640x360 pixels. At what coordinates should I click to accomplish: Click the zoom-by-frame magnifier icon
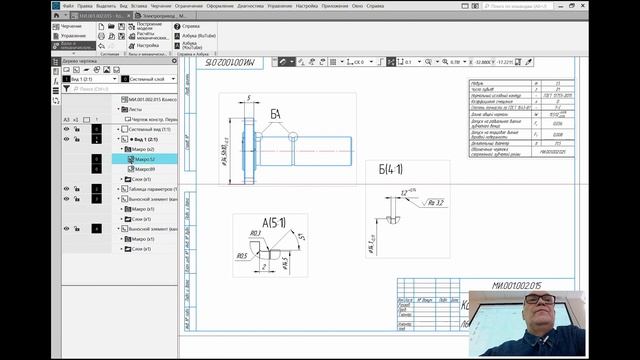click(x=428, y=62)
